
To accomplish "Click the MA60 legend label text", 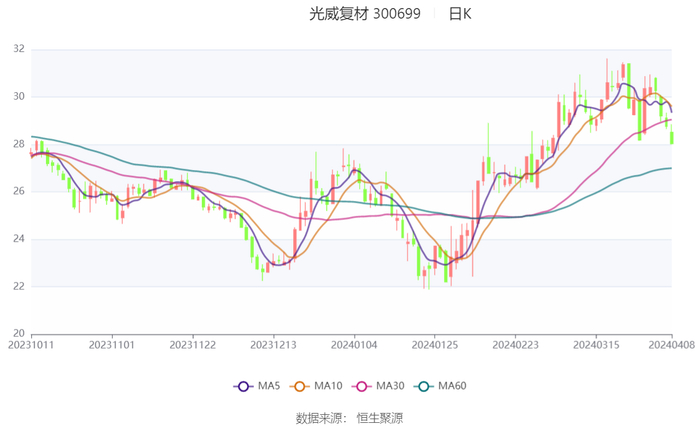I will point(452,386).
